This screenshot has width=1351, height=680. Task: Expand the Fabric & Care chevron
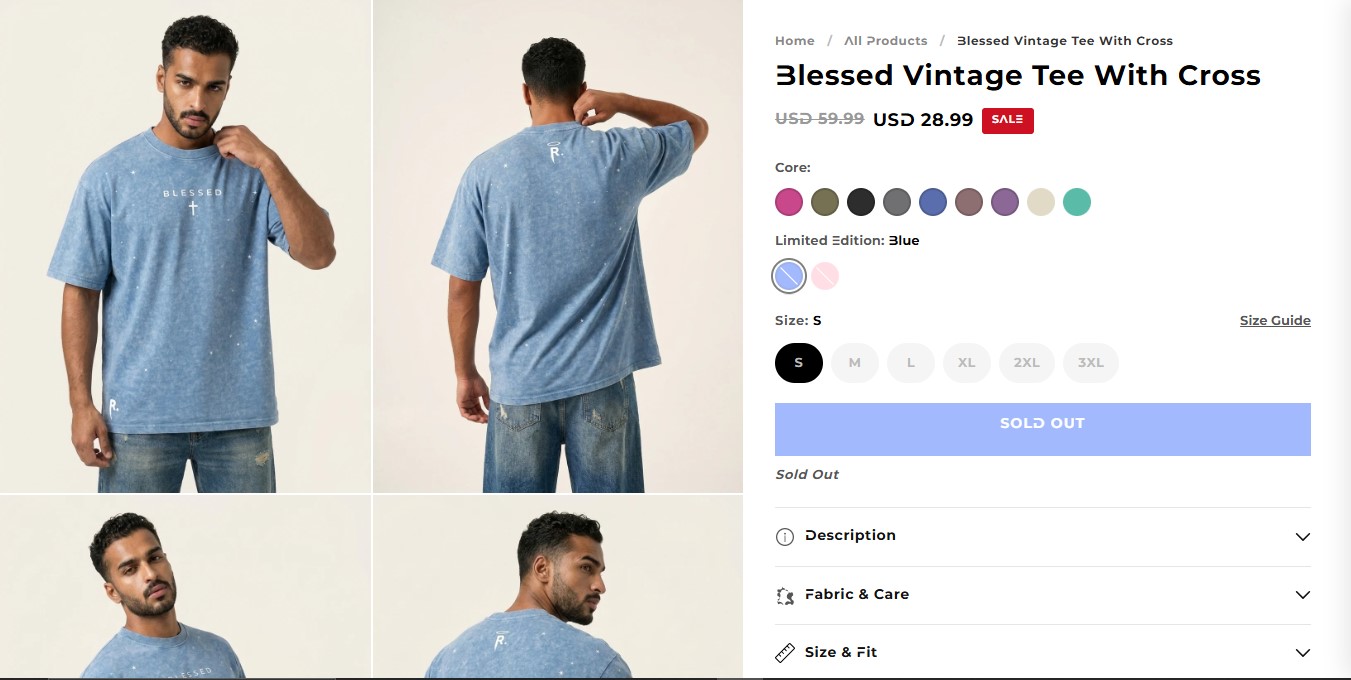pos(1302,595)
